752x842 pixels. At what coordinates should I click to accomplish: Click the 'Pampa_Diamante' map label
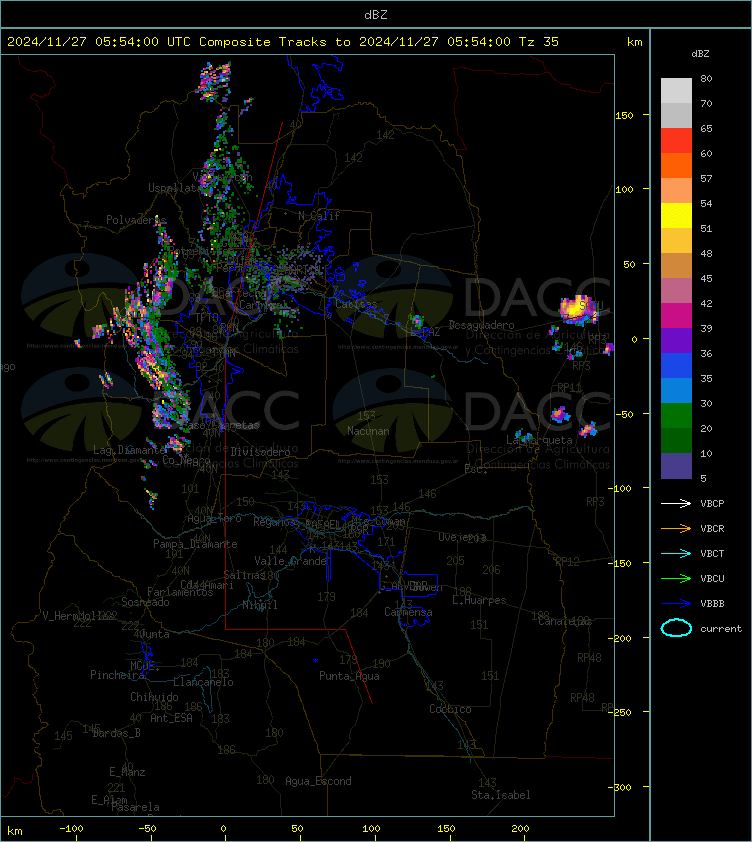coord(195,544)
